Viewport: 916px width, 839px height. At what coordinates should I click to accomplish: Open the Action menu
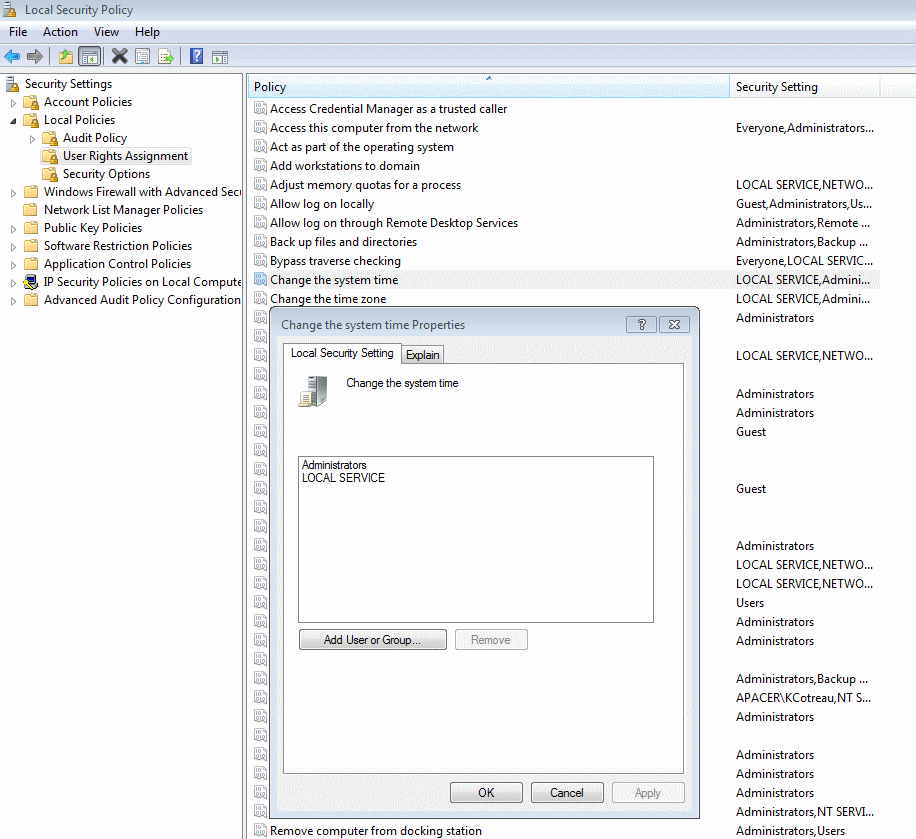pos(60,31)
